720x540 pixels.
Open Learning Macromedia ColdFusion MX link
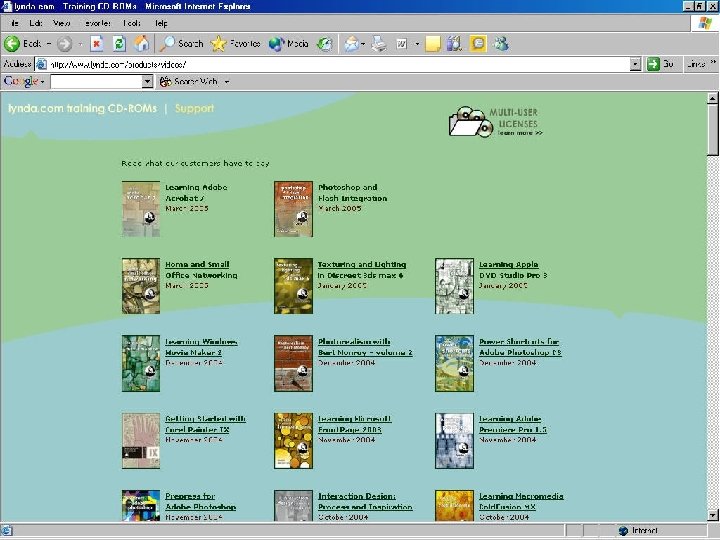click(x=521, y=501)
